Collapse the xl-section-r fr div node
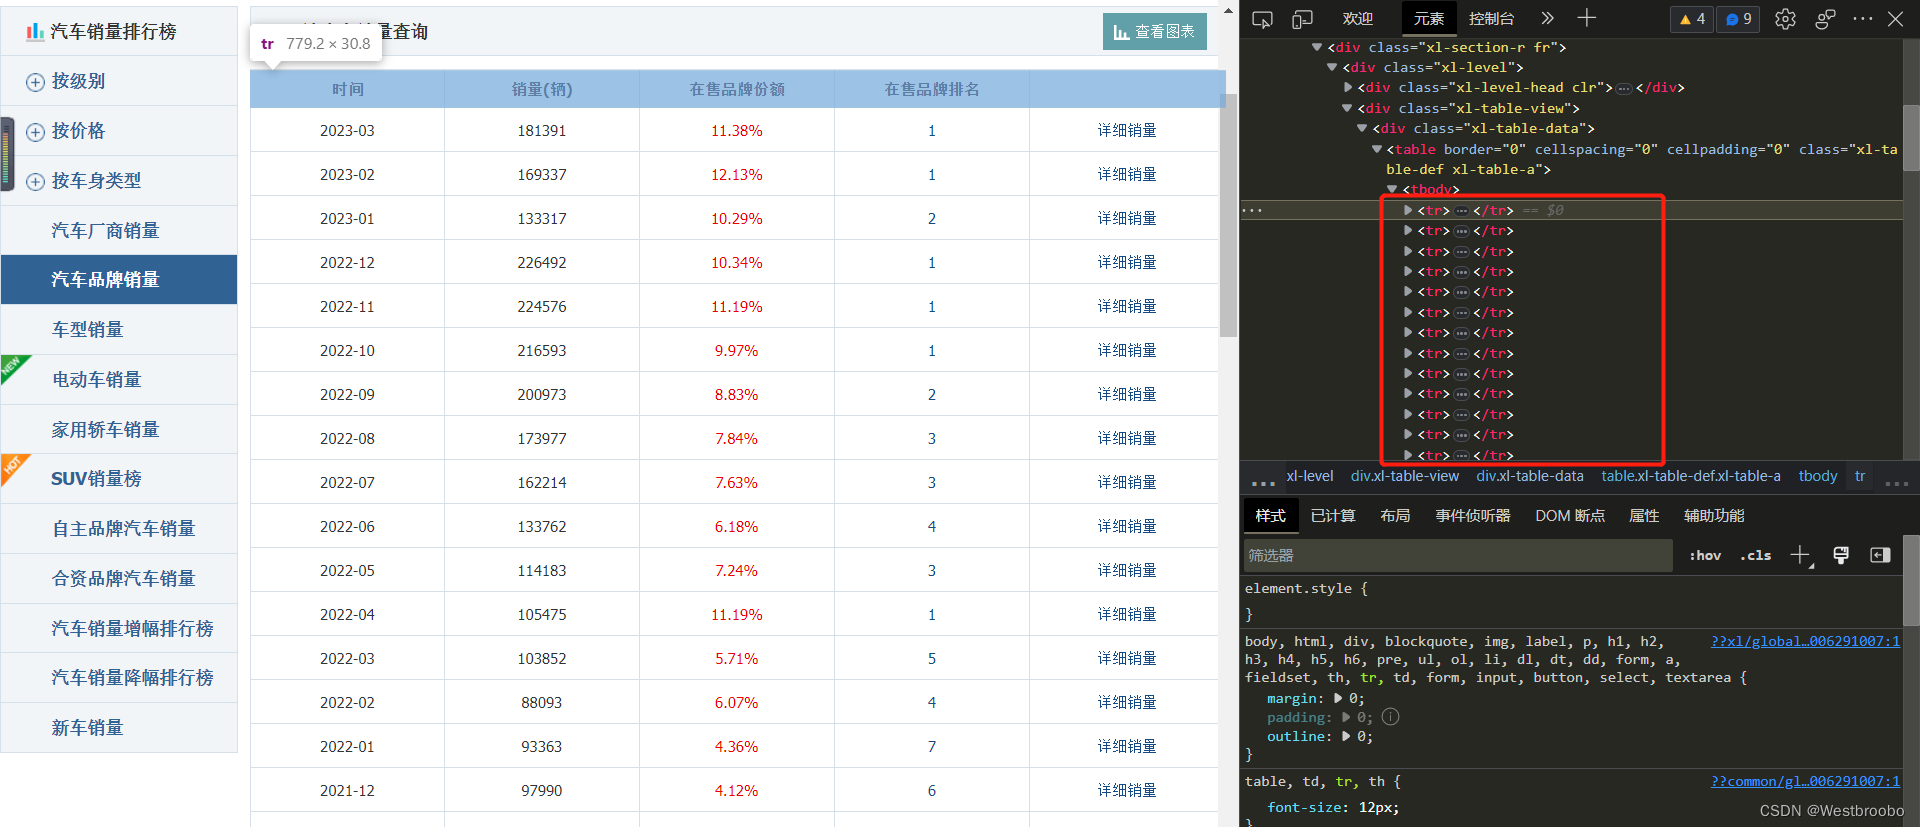Screen dimensions: 1920x827 tap(1317, 47)
